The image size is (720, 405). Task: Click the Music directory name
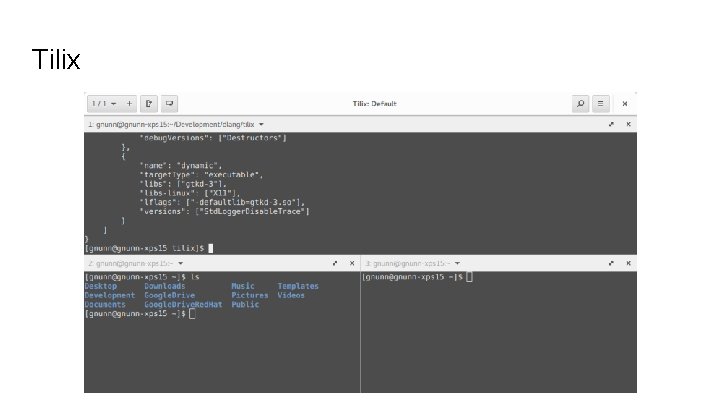point(243,286)
